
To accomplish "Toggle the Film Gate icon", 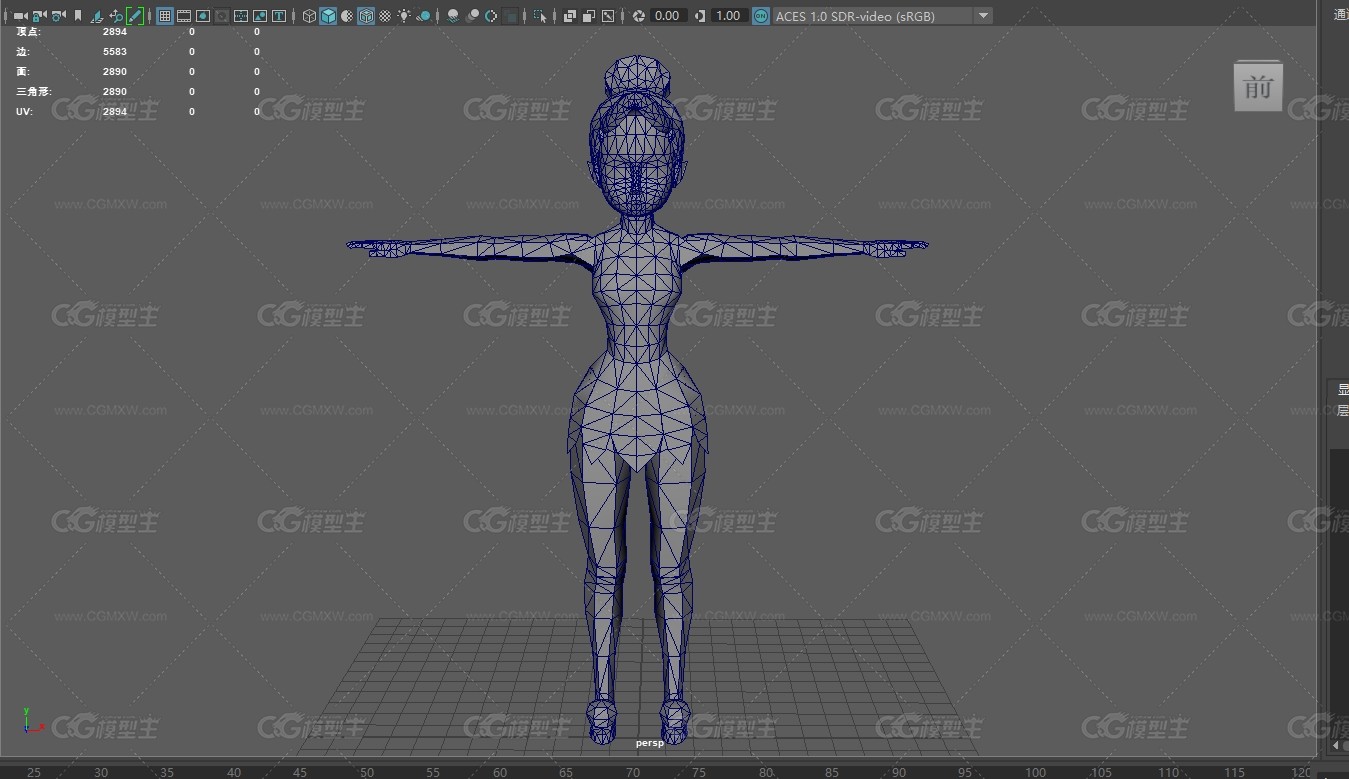I will click(184, 16).
